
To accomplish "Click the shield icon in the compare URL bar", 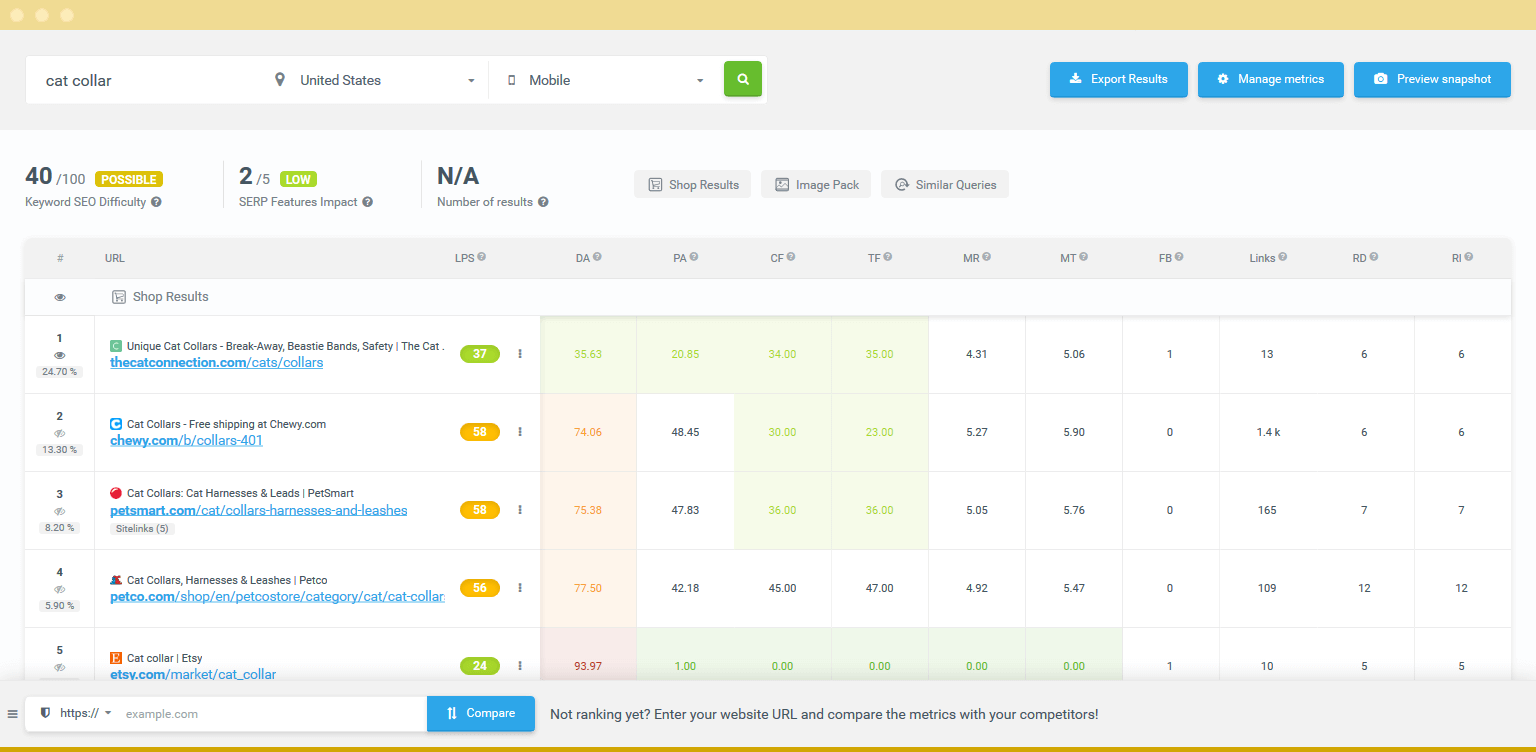I will [45, 713].
